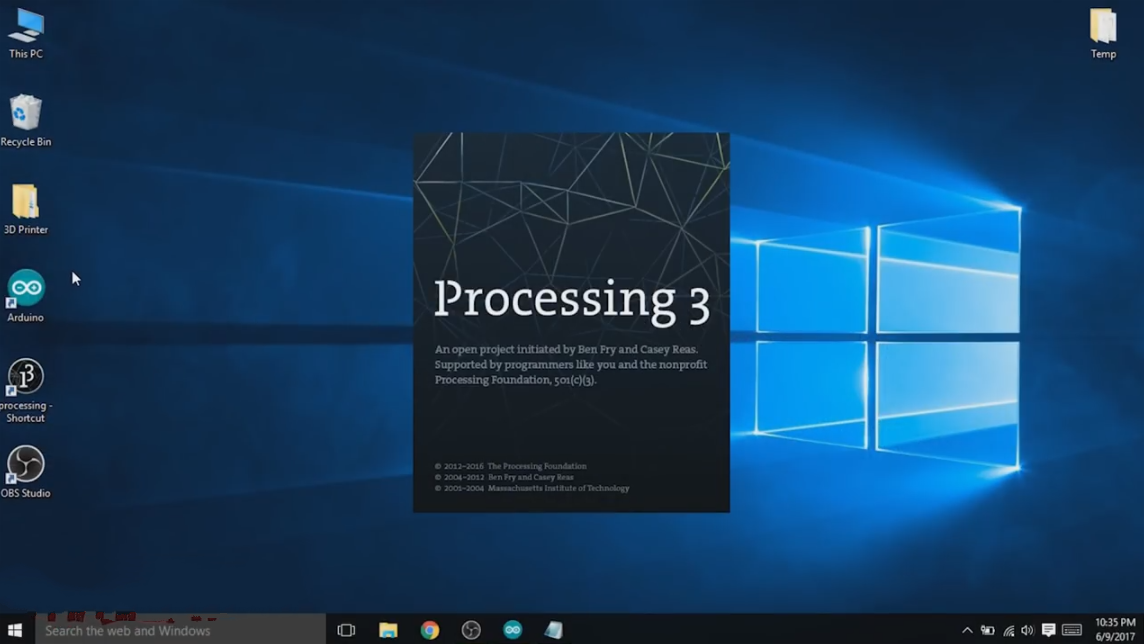The image size is (1144, 644).
Task: Click the "Processing Foundation, 501(c)(3)." text
Action: pos(516,380)
